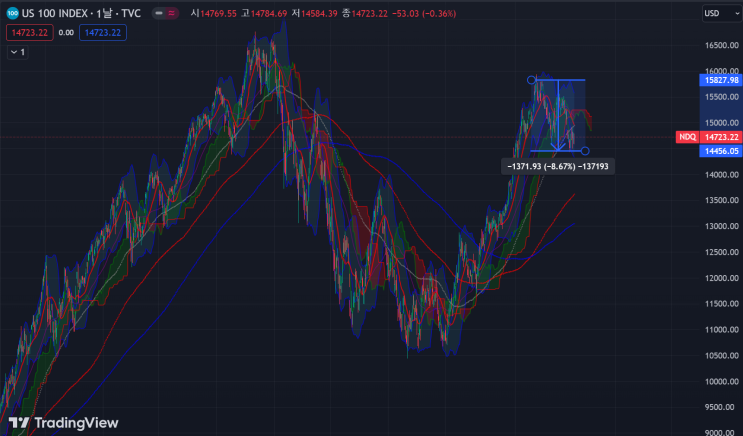Click the US 100 index logo icon

pyautogui.click(x=13, y=13)
